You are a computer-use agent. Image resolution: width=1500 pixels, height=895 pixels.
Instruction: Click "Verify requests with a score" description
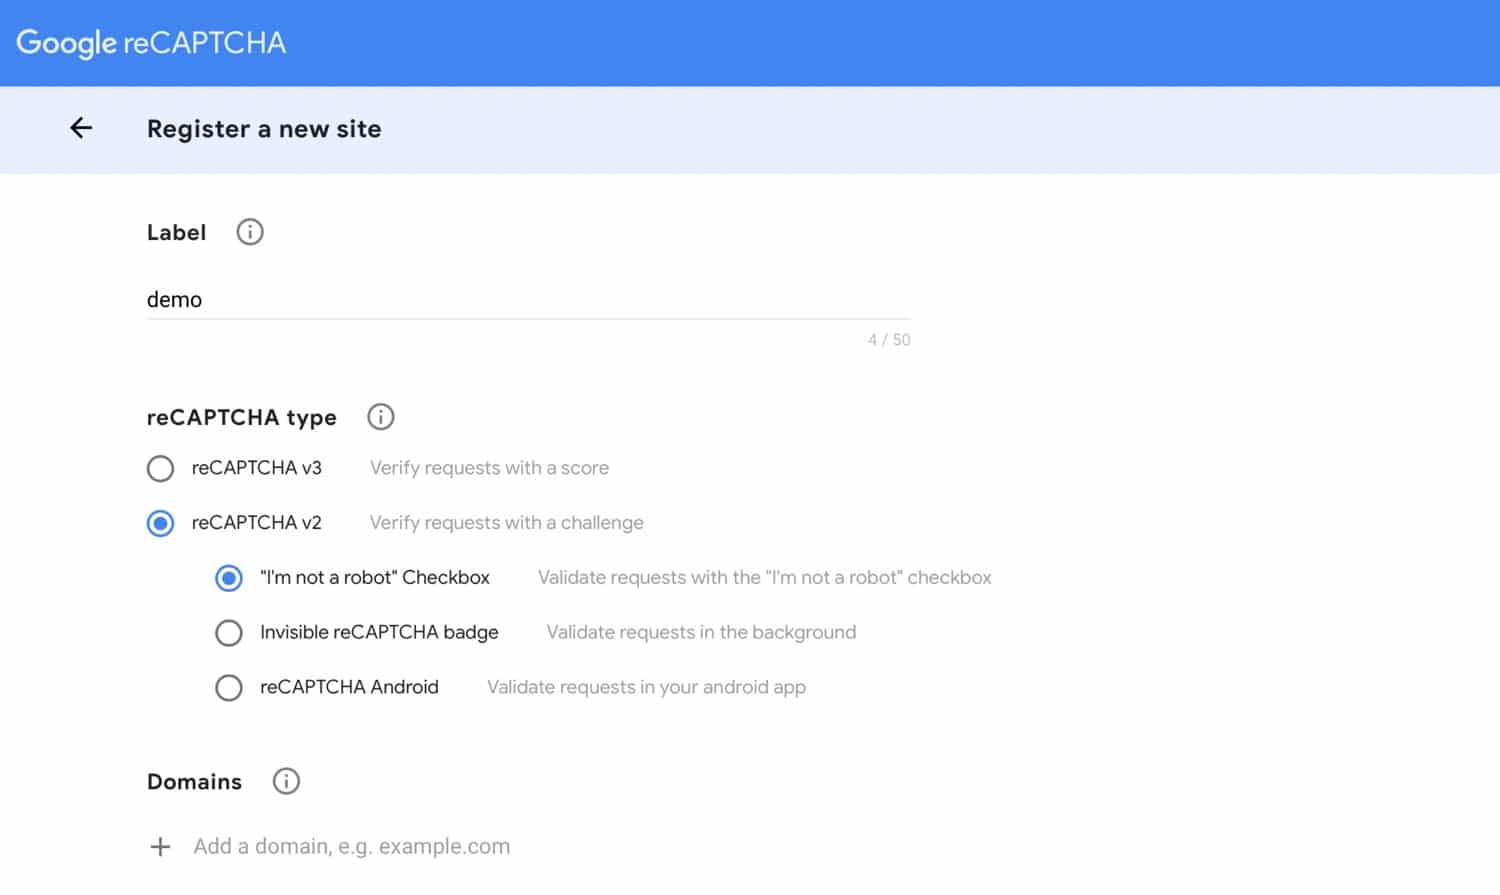point(489,467)
